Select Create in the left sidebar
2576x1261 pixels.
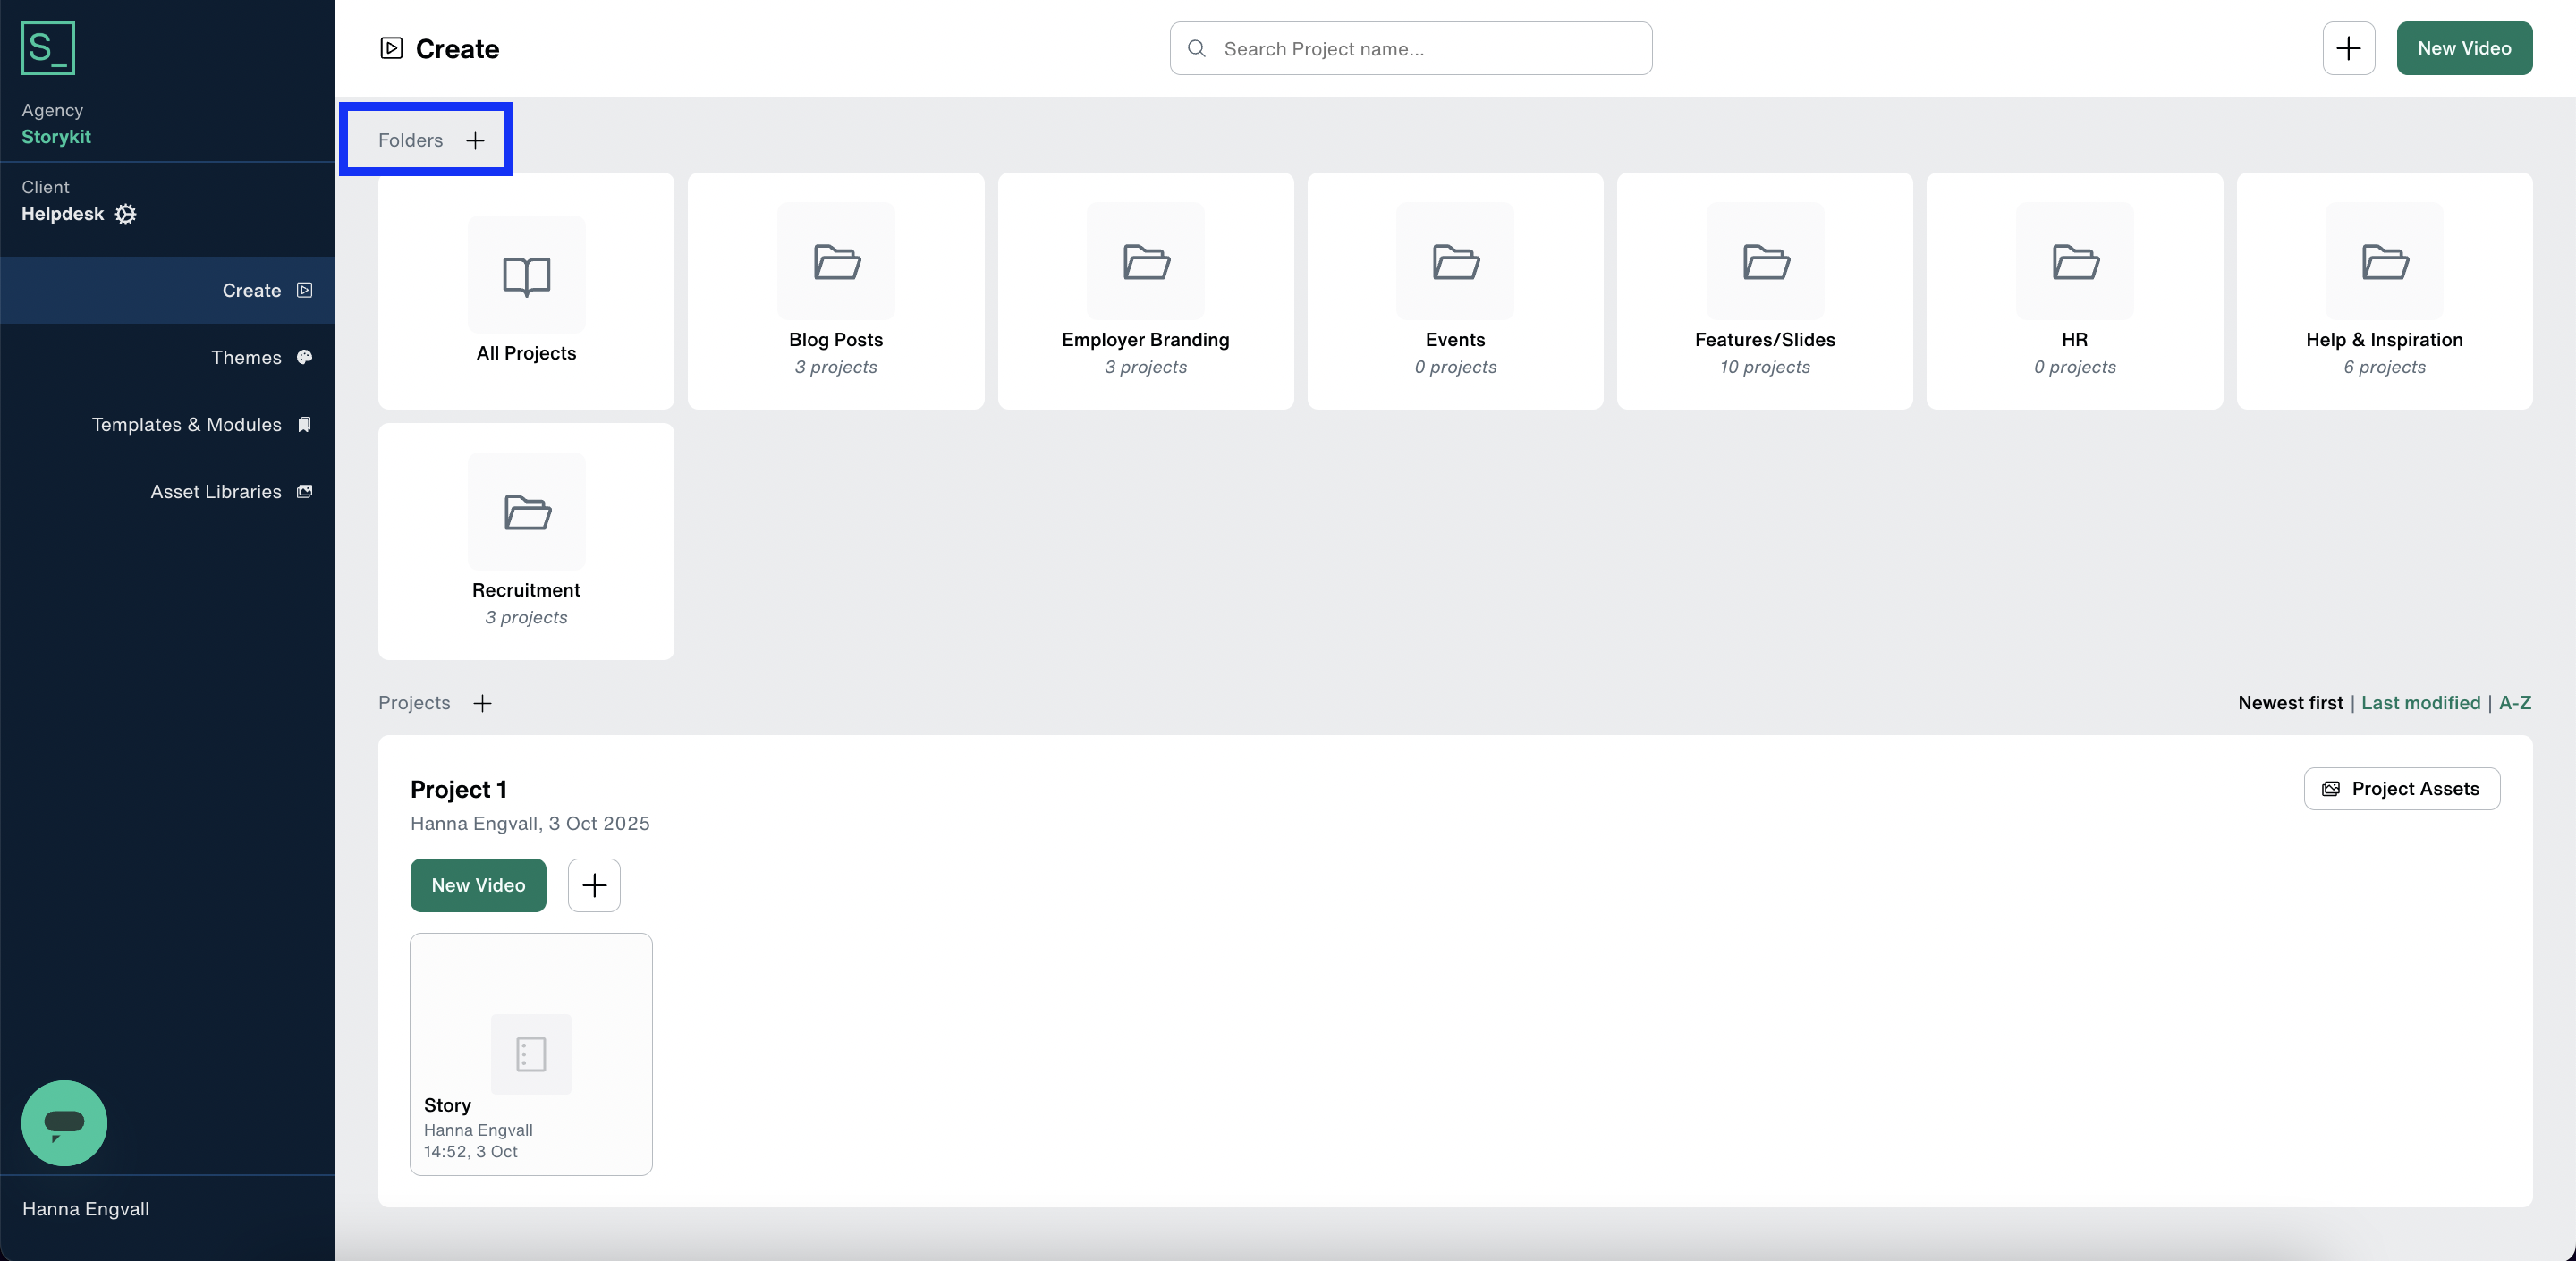pyautogui.click(x=252, y=290)
